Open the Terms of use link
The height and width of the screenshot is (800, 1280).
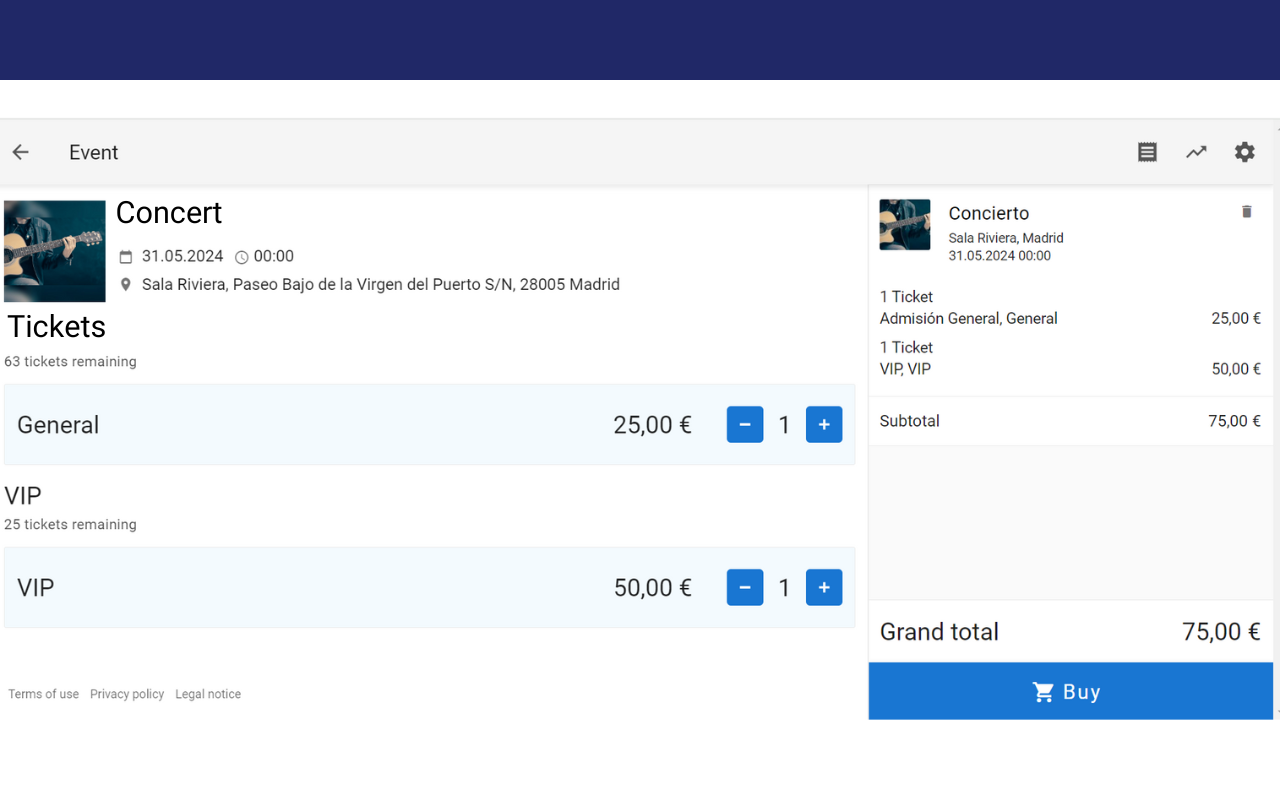tap(43, 694)
